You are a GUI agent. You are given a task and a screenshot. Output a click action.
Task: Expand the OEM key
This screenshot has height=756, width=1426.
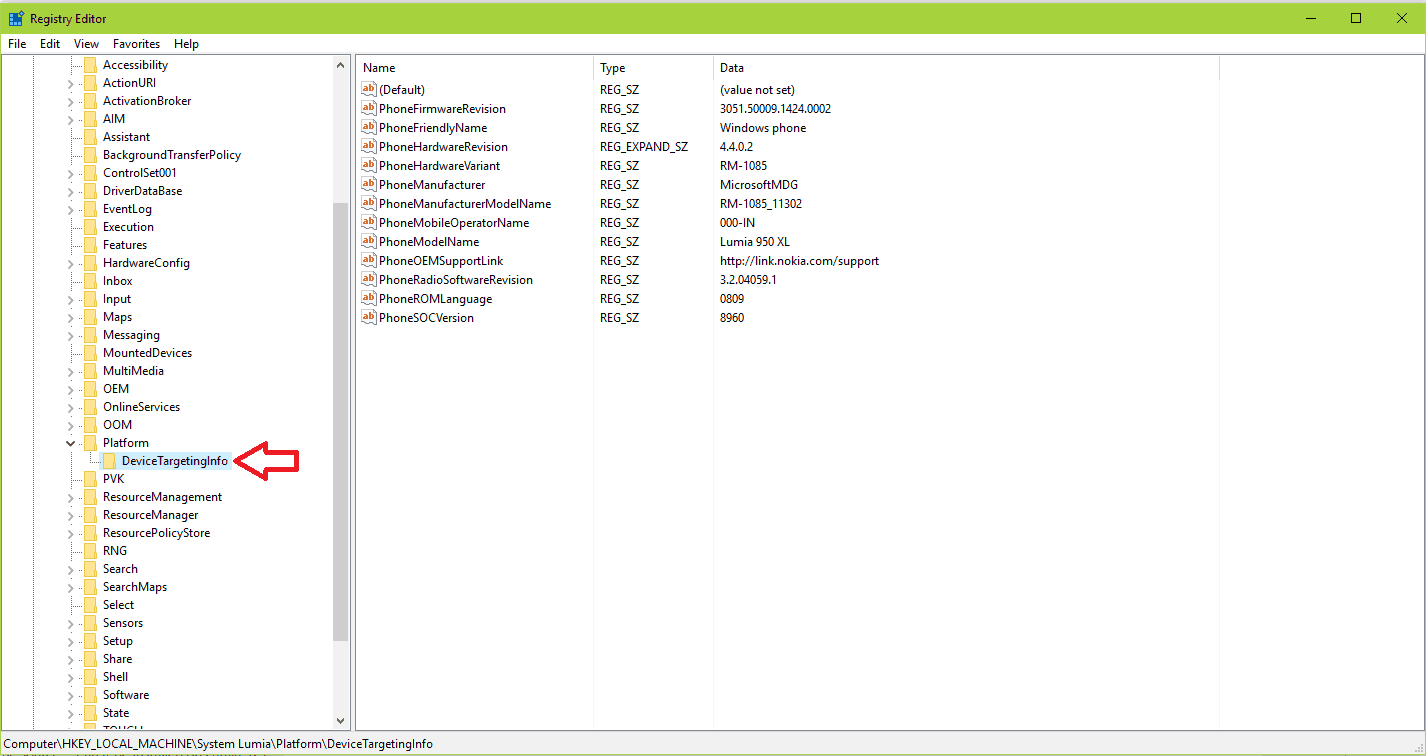point(70,389)
